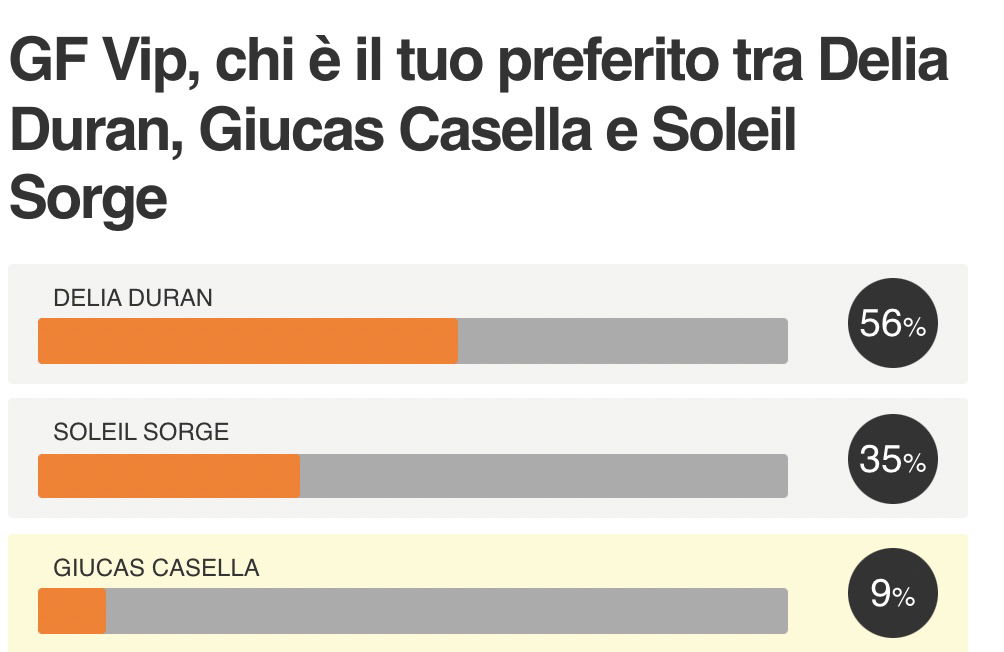This screenshot has height=652, width=1004.
Task: Select the GIUCAS CASELLA label
Action: point(156,567)
